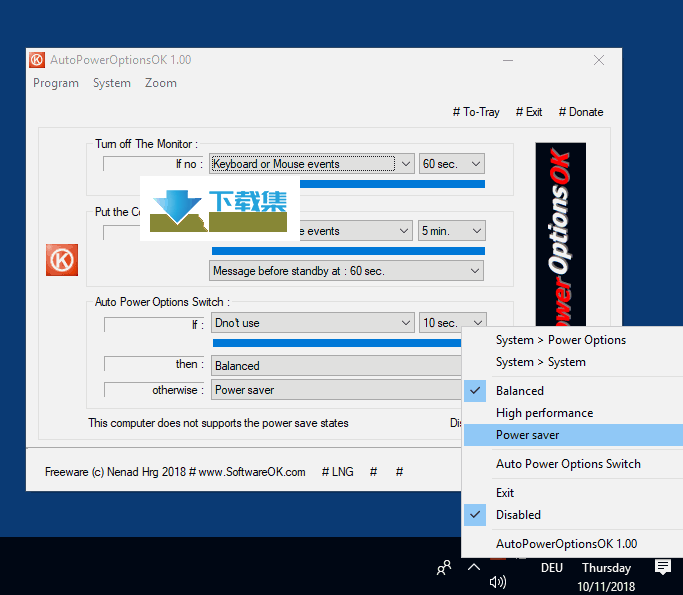The image size is (683, 595).
Task: Open the Zoom menu
Action: coord(161,83)
